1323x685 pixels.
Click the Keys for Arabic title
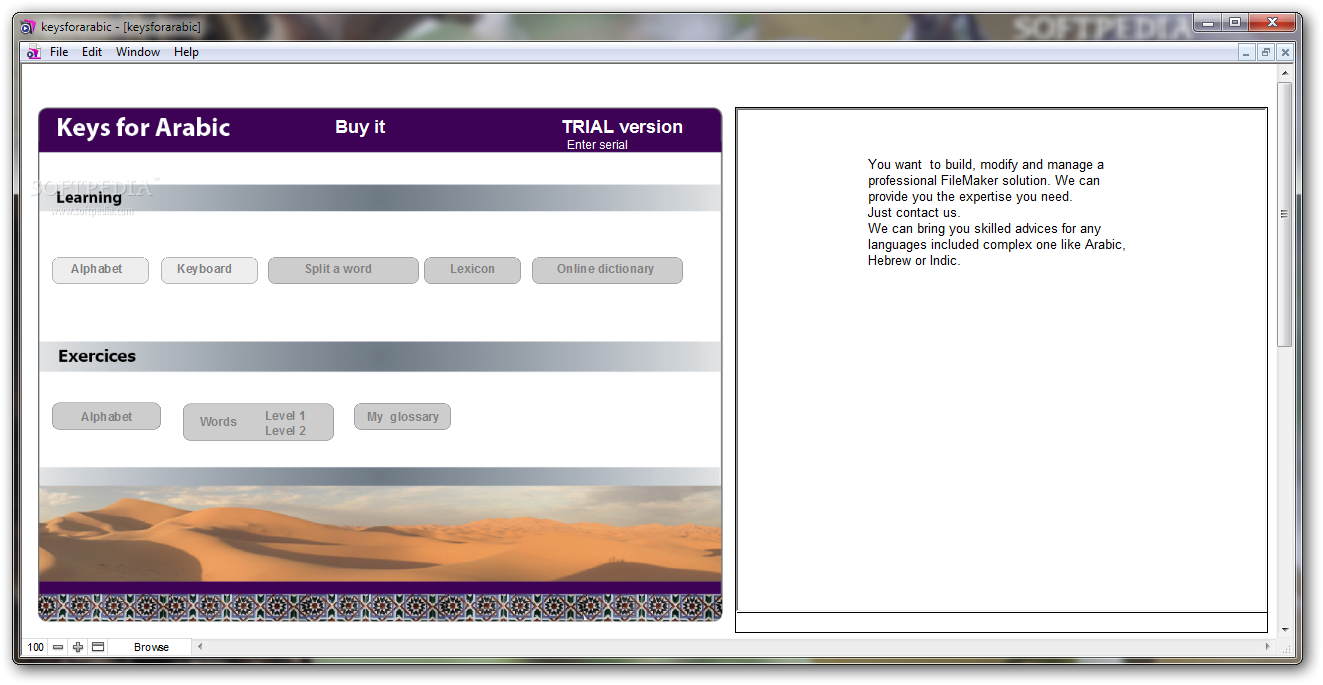click(143, 127)
